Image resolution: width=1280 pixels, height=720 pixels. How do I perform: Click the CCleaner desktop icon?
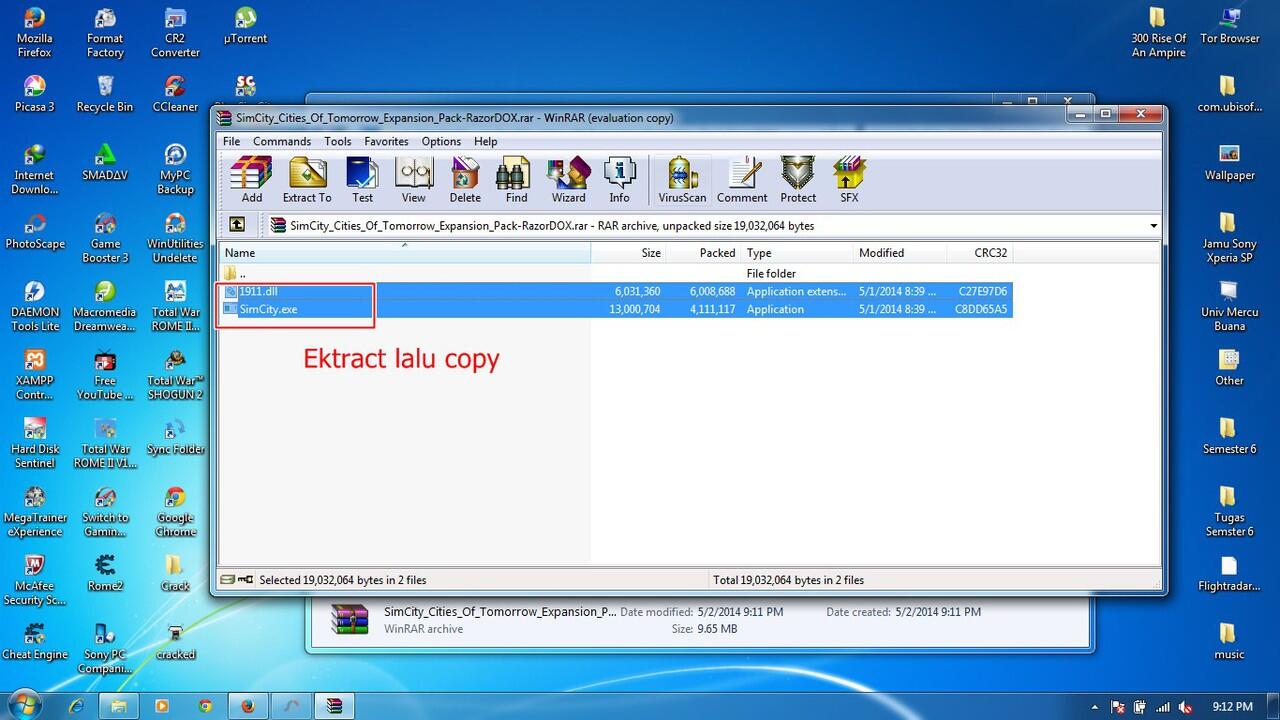[175, 94]
